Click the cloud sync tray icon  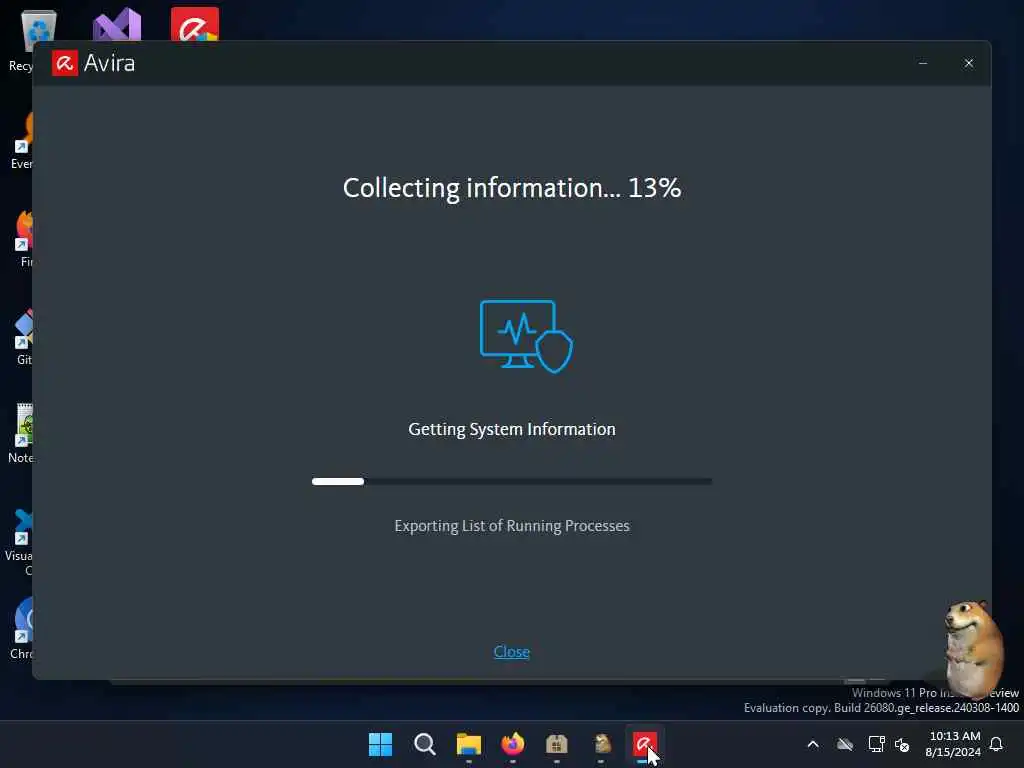coord(844,744)
